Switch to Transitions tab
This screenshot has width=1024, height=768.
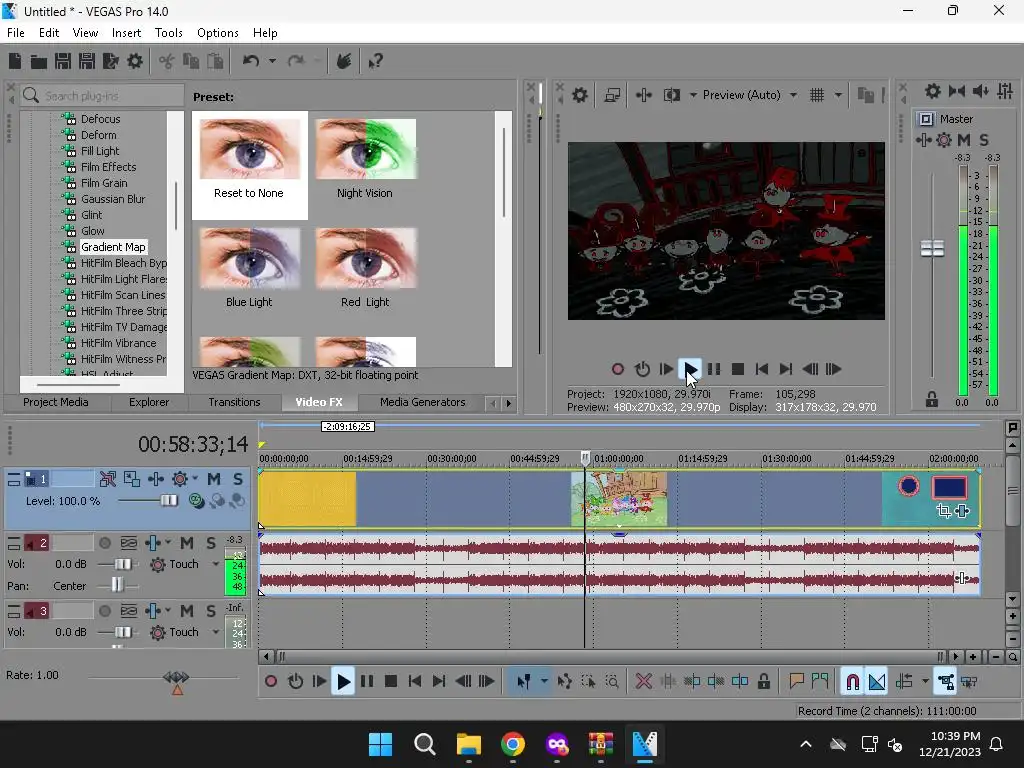(234, 402)
